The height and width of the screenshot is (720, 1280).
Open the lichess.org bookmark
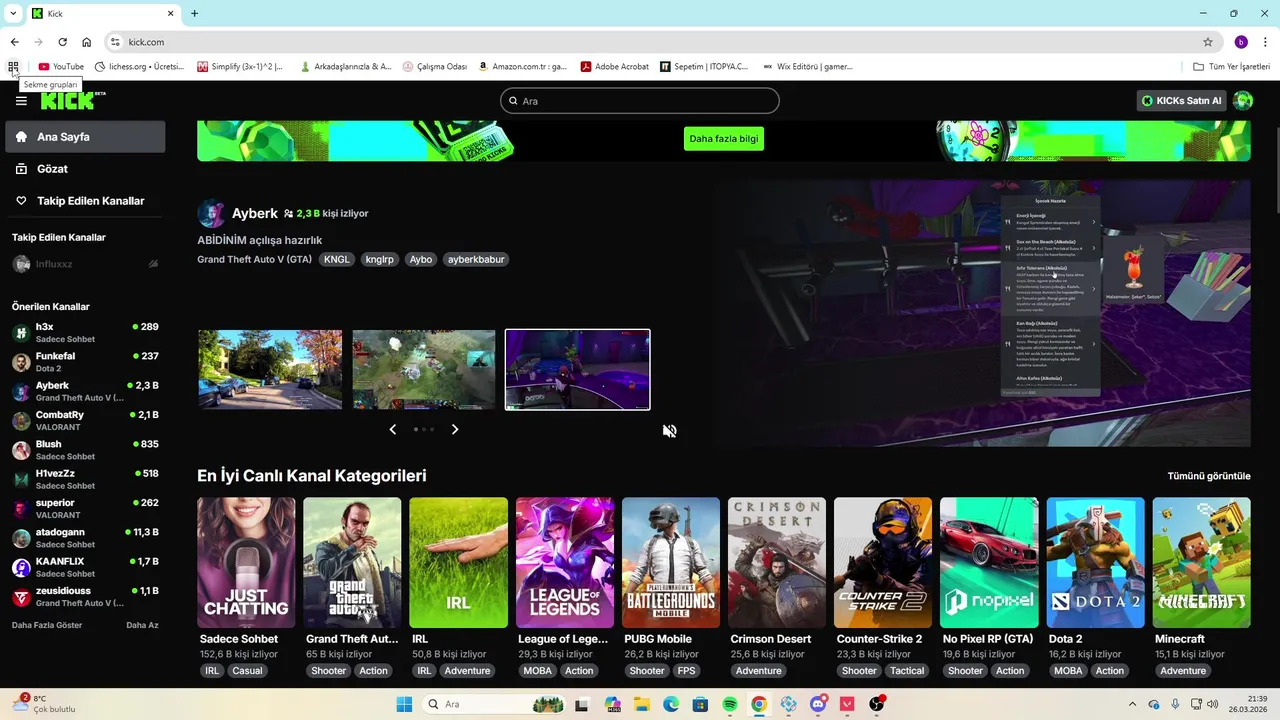139,67
